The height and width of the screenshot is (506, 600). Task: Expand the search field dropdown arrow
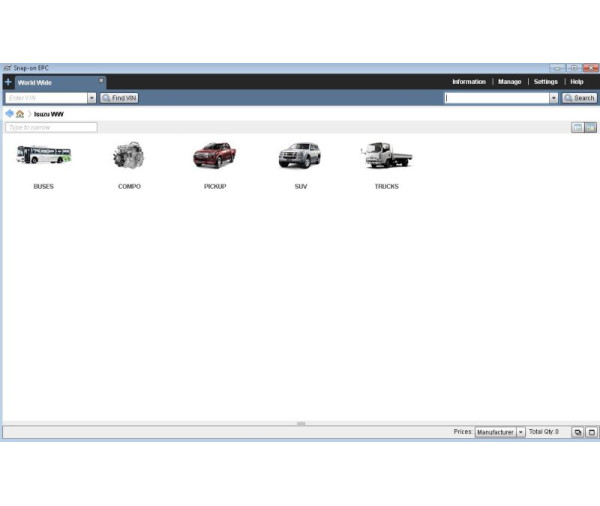tap(554, 98)
